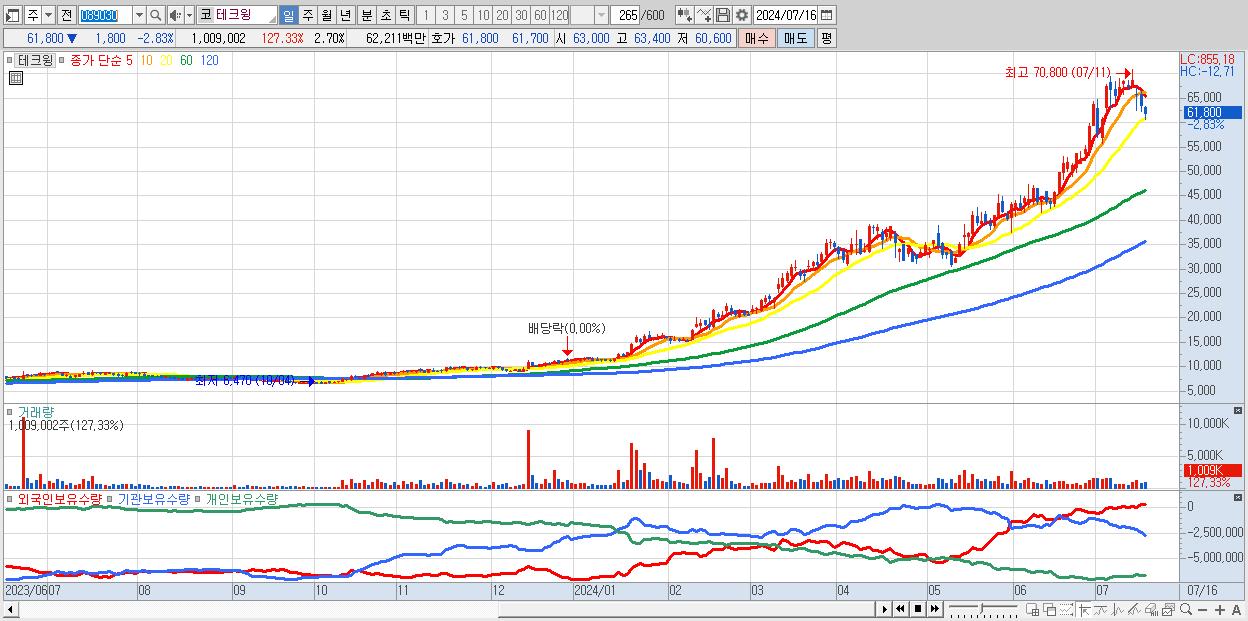Screen dimensions: 1248x621
Task: Adjust the chart zoom slider at bottom
Action: [982, 609]
